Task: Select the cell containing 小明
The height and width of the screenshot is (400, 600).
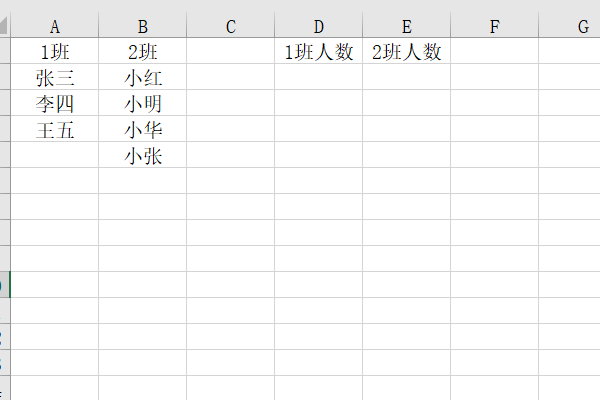Action: point(142,104)
